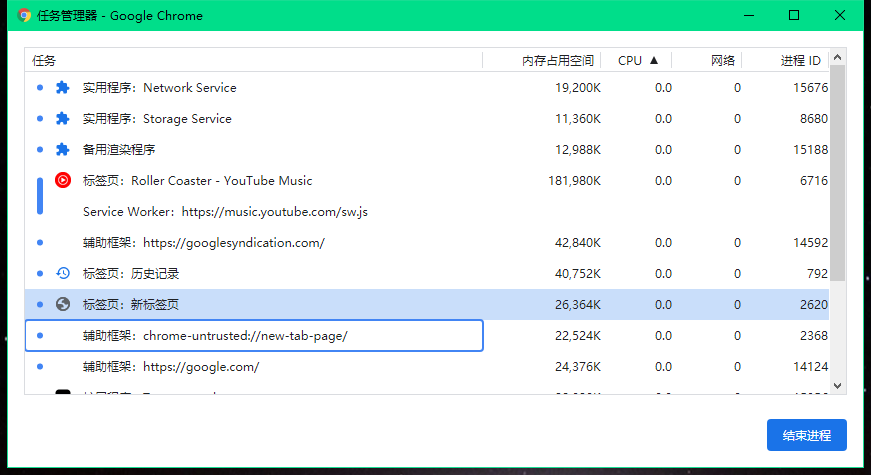The height and width of the screenshot is (475, 871).
Task: Select the 辅助框架 https://google.com/ row
Action: tap(427, 367)
